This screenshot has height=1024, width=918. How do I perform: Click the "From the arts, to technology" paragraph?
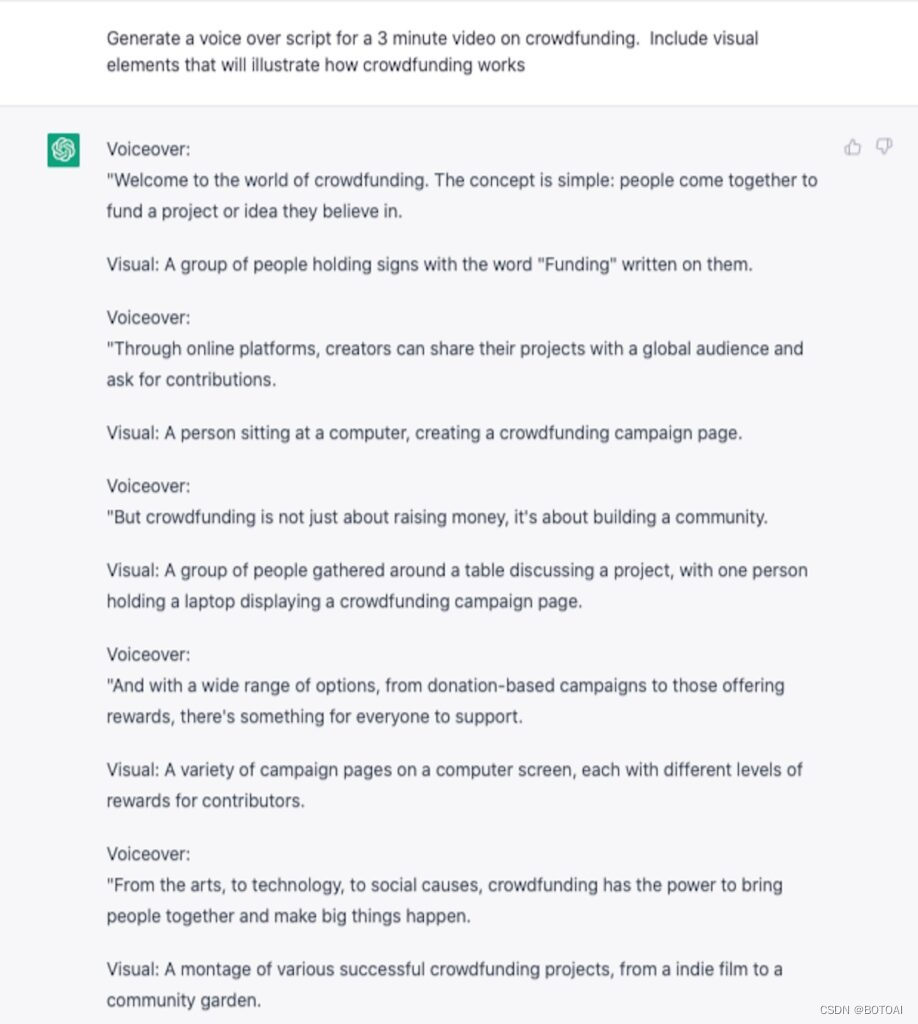pyautogui.click(x=444, y=901)
